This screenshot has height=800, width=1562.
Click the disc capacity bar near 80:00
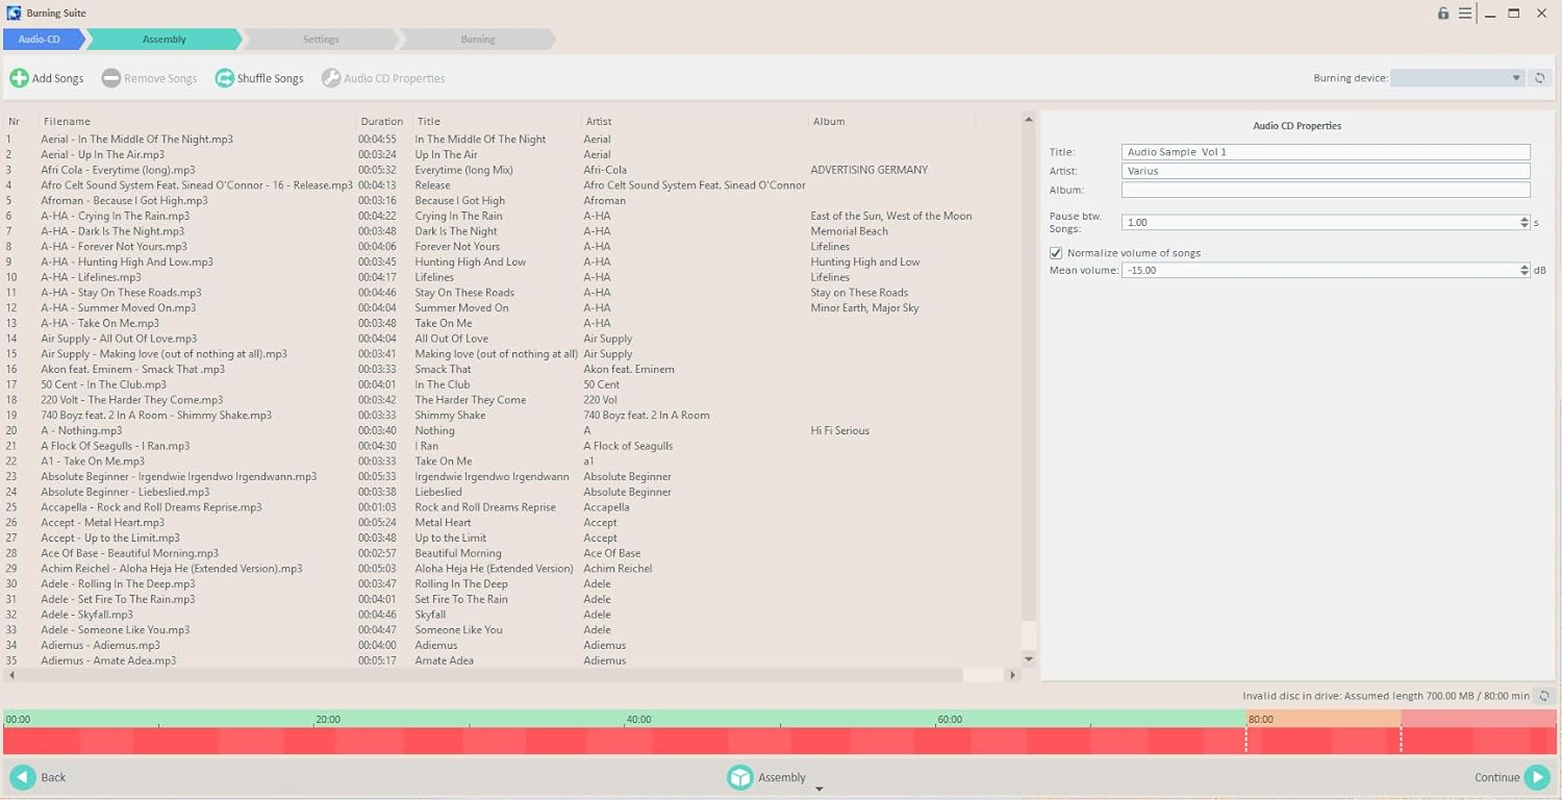pos(1260,730)
